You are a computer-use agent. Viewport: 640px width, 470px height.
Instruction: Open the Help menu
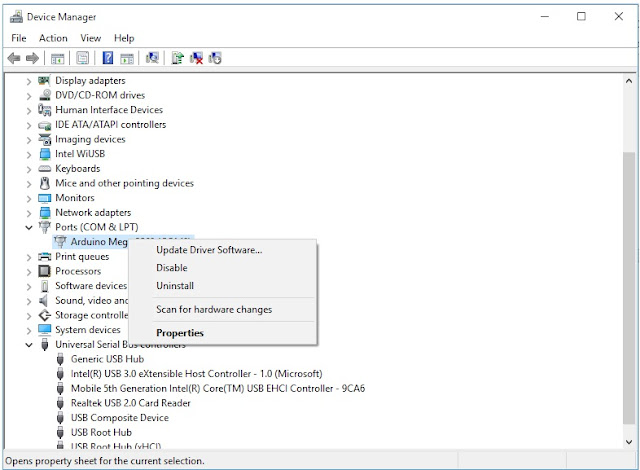124,38
